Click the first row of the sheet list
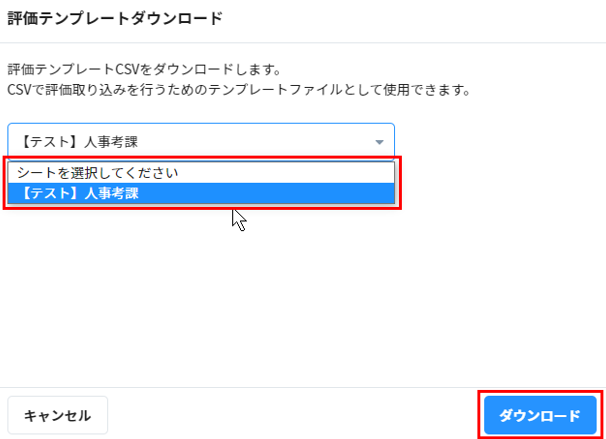The image size is (606, 439). point(200,173)
